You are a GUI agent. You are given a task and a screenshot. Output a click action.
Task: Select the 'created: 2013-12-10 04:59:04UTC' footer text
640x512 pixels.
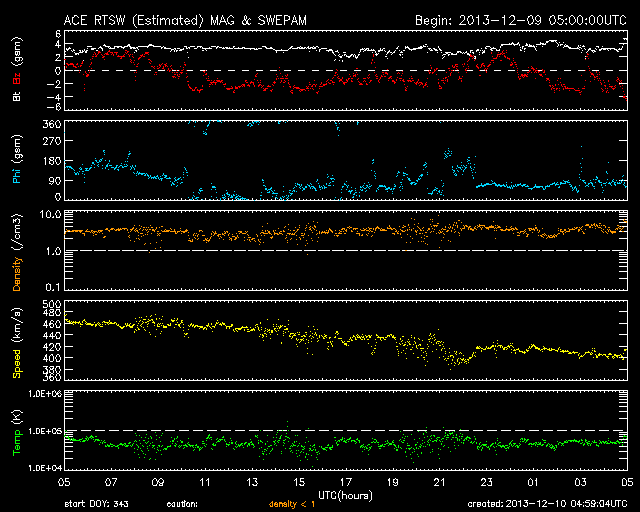(547, 504)
